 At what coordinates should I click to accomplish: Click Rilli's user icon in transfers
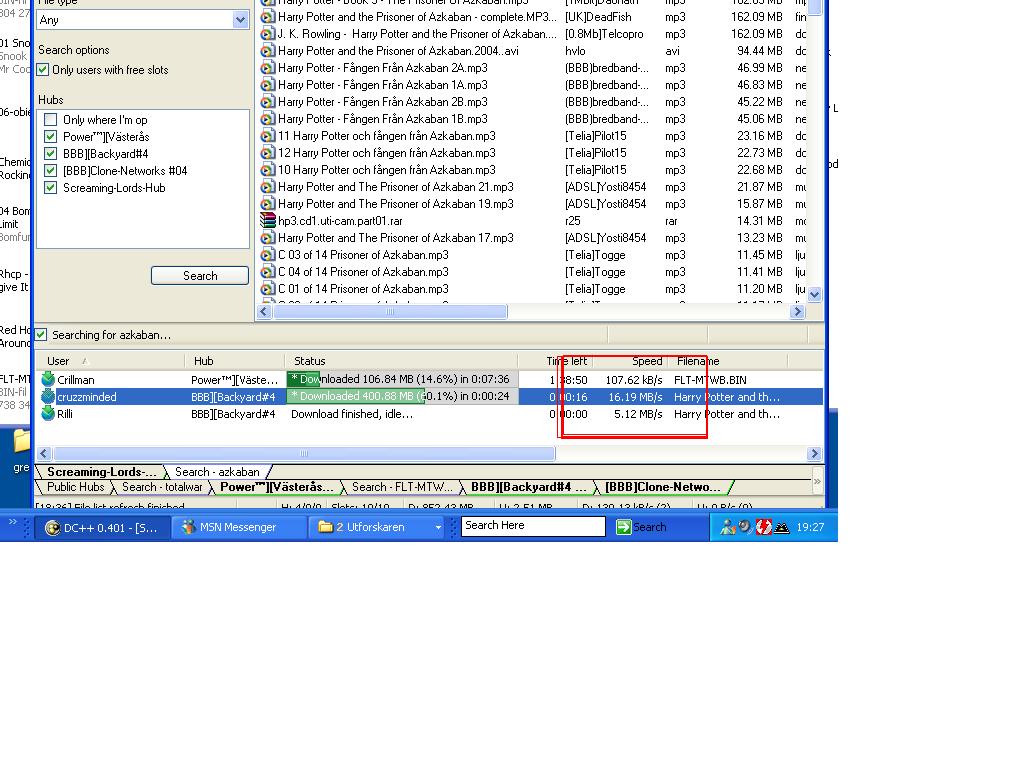48,413
